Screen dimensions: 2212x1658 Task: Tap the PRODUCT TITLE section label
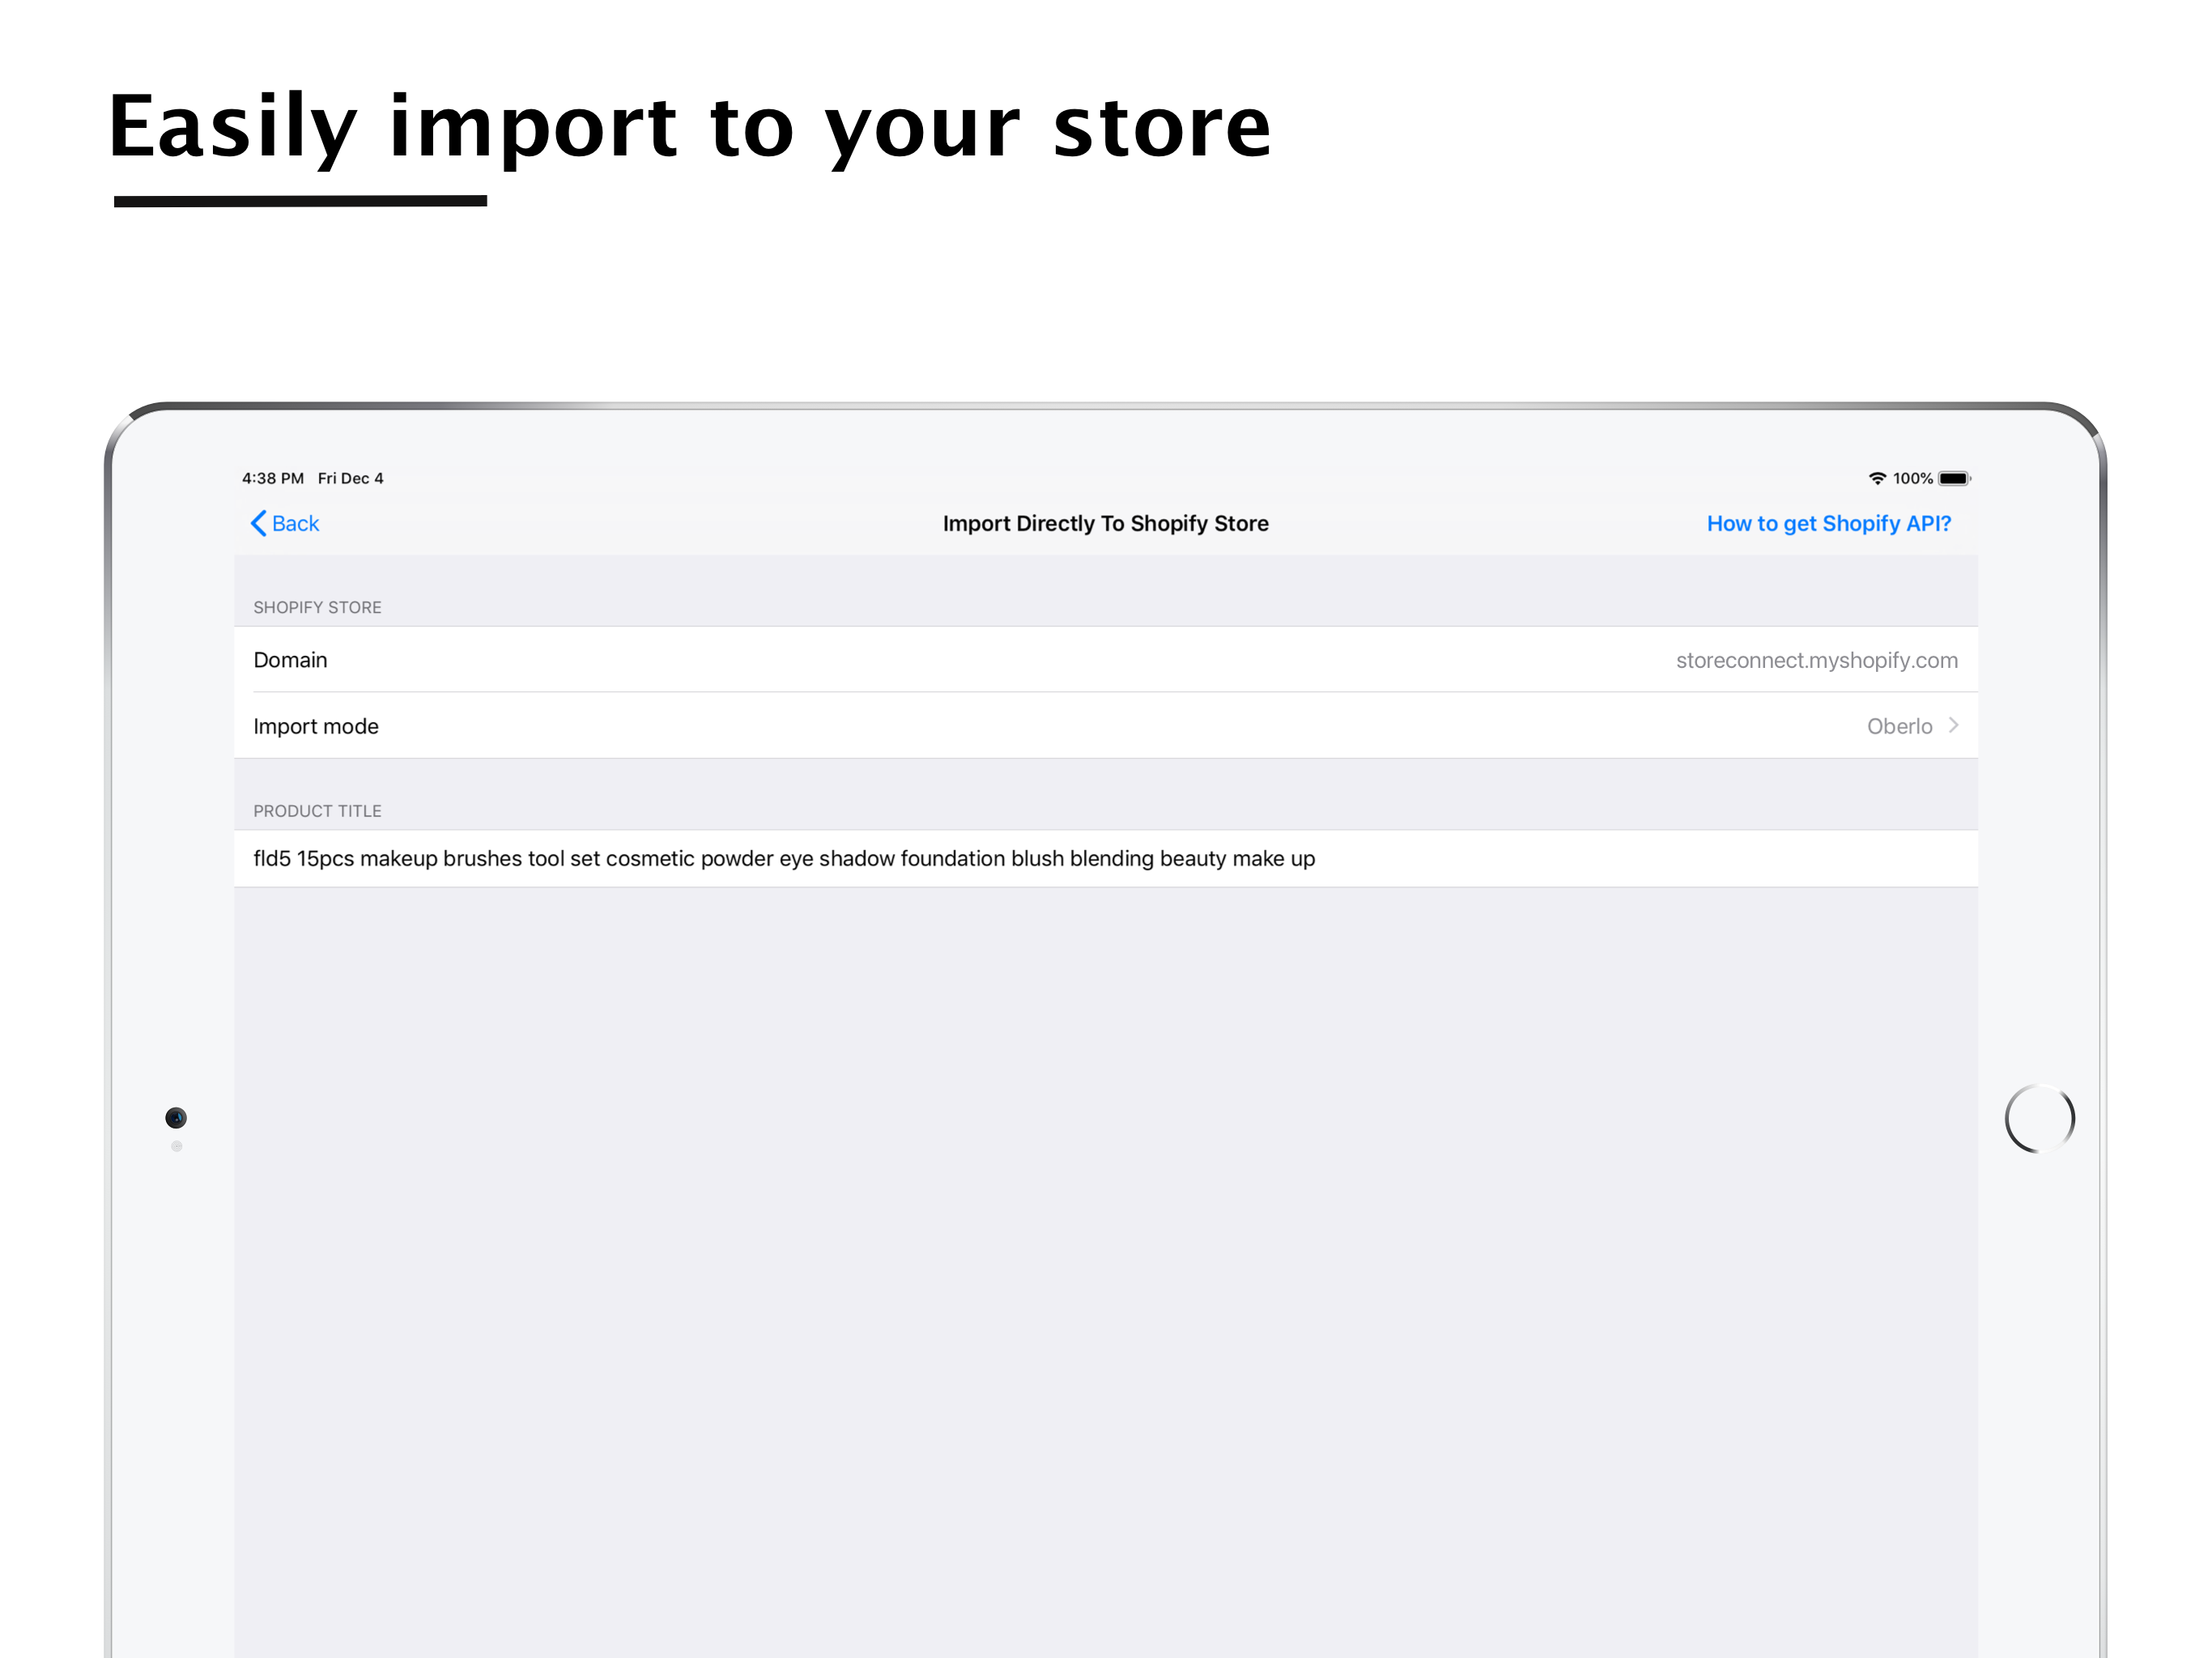pyautogui.click(x=317, y=810)
